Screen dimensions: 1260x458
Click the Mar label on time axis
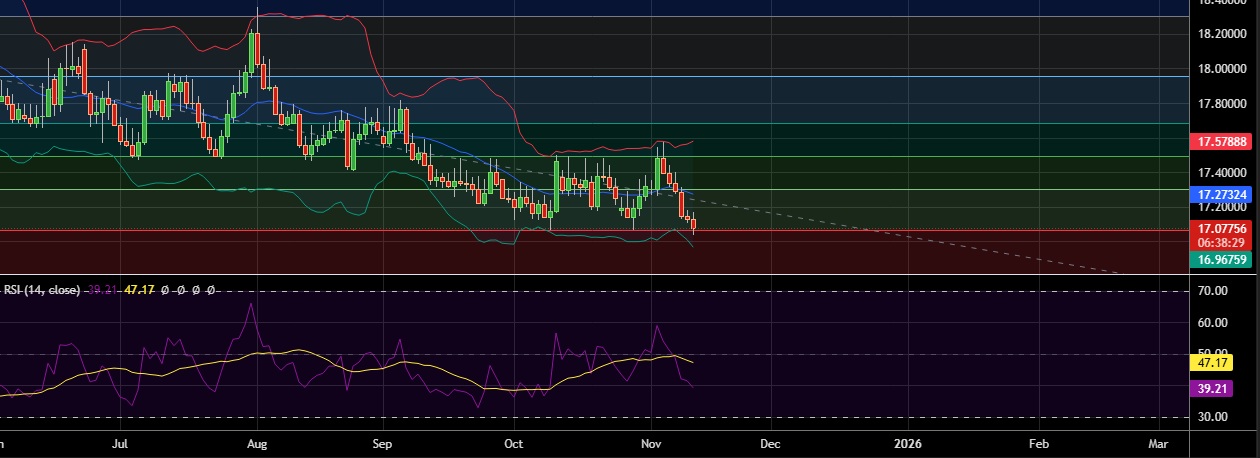click(x=1159, y=442)
